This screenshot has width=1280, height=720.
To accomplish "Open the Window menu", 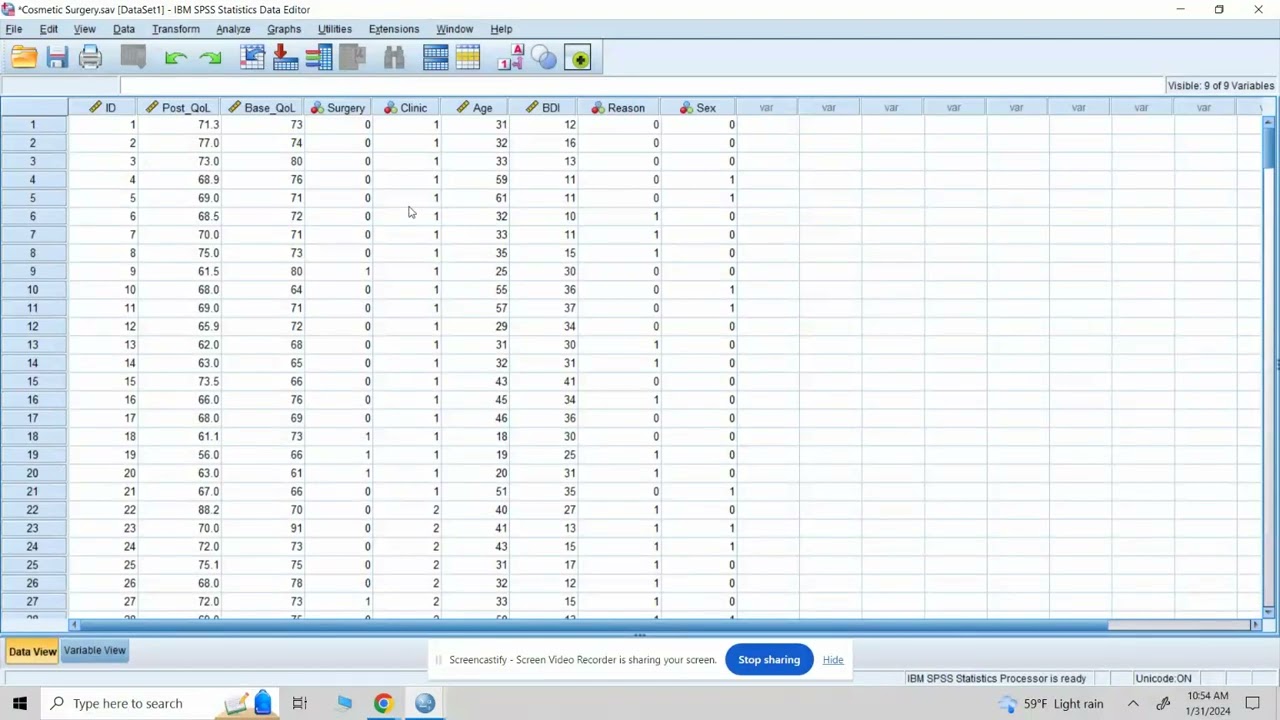I will [x=454, y=29].
